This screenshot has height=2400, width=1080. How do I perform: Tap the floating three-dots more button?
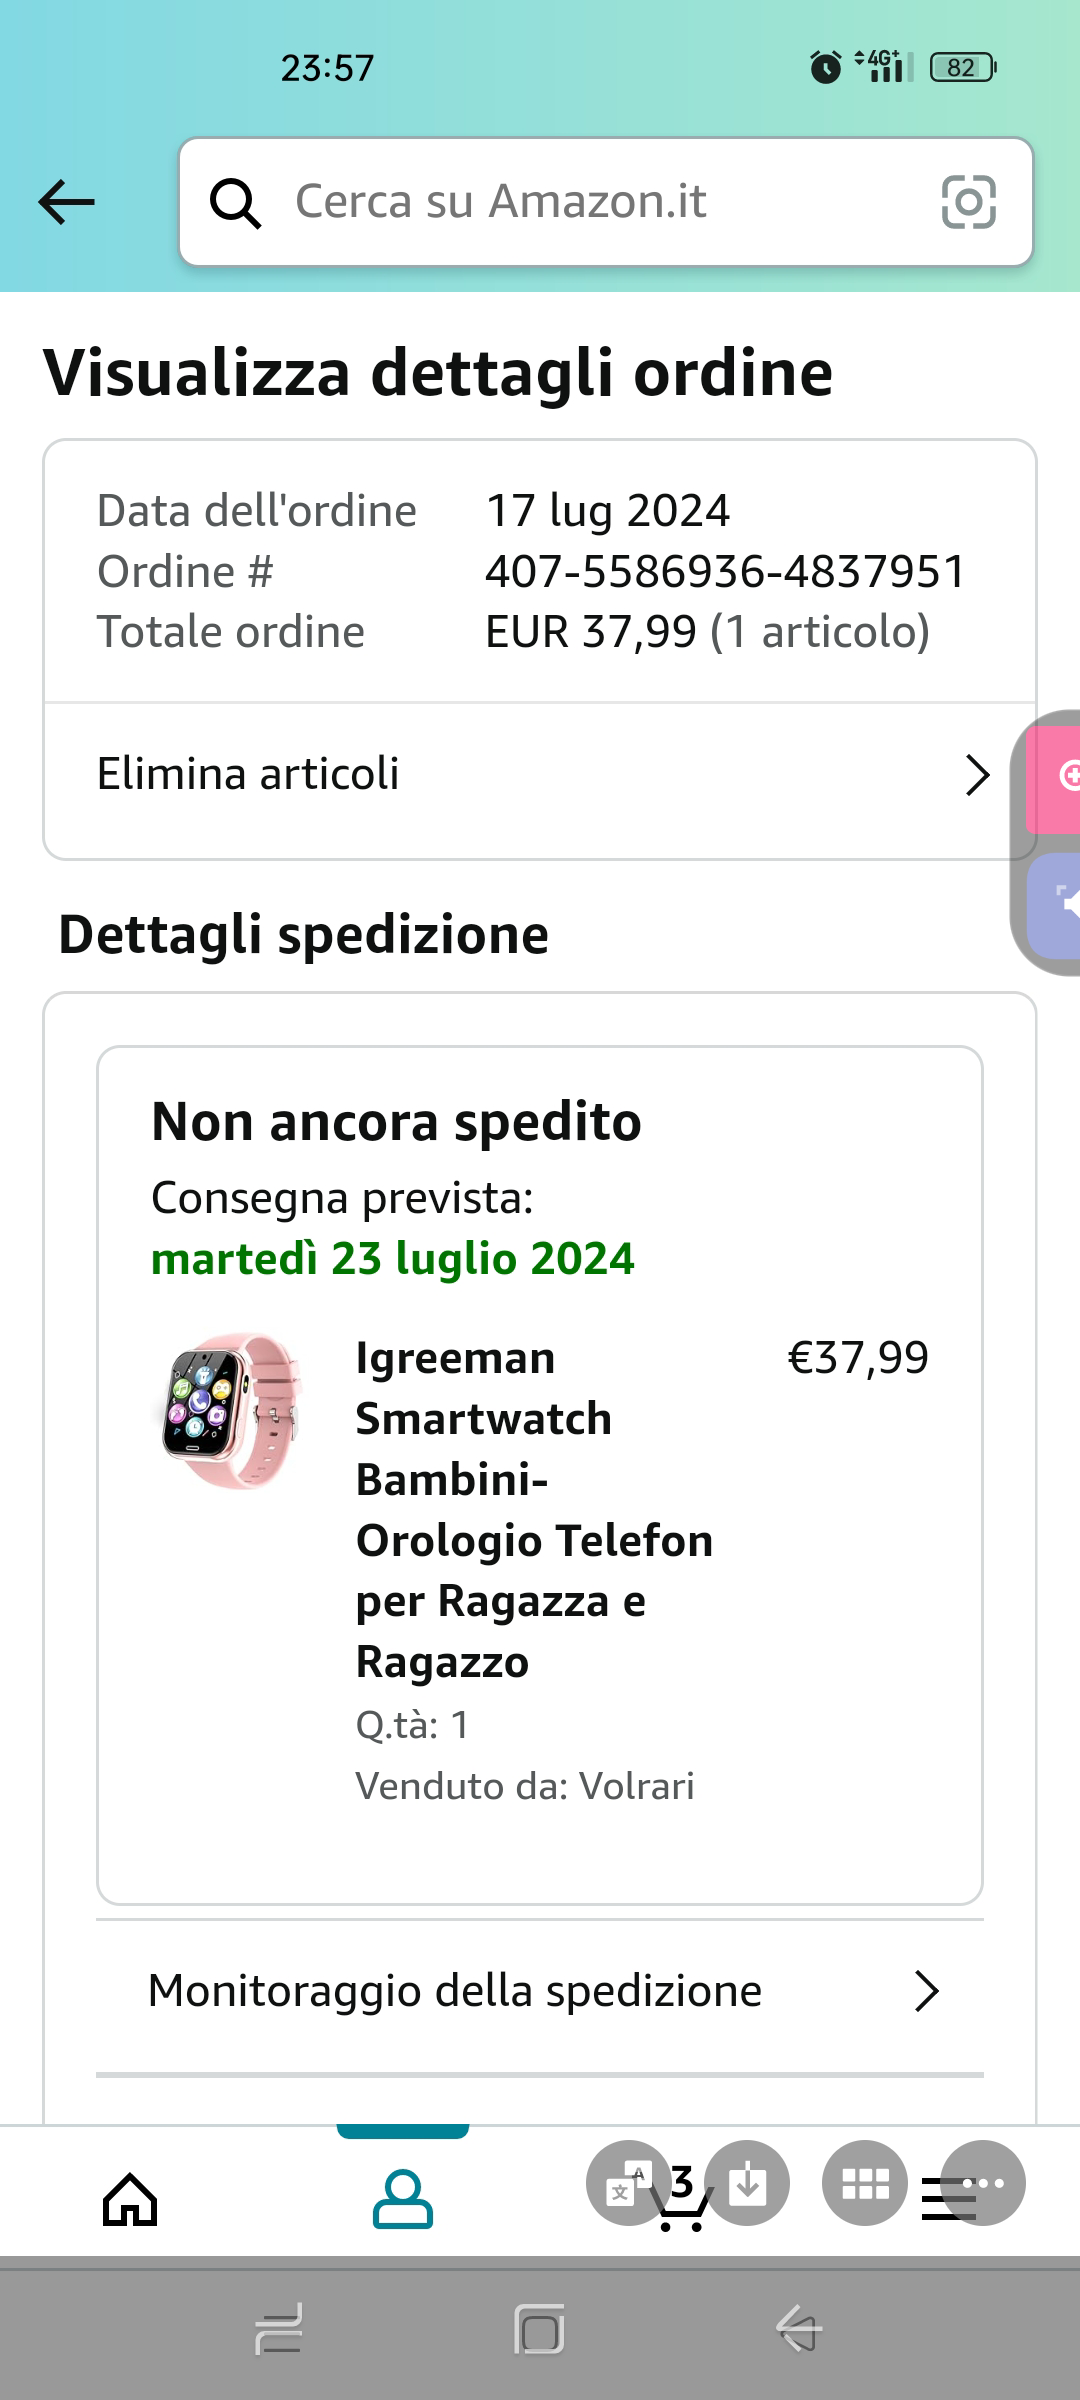[985, 2183]
